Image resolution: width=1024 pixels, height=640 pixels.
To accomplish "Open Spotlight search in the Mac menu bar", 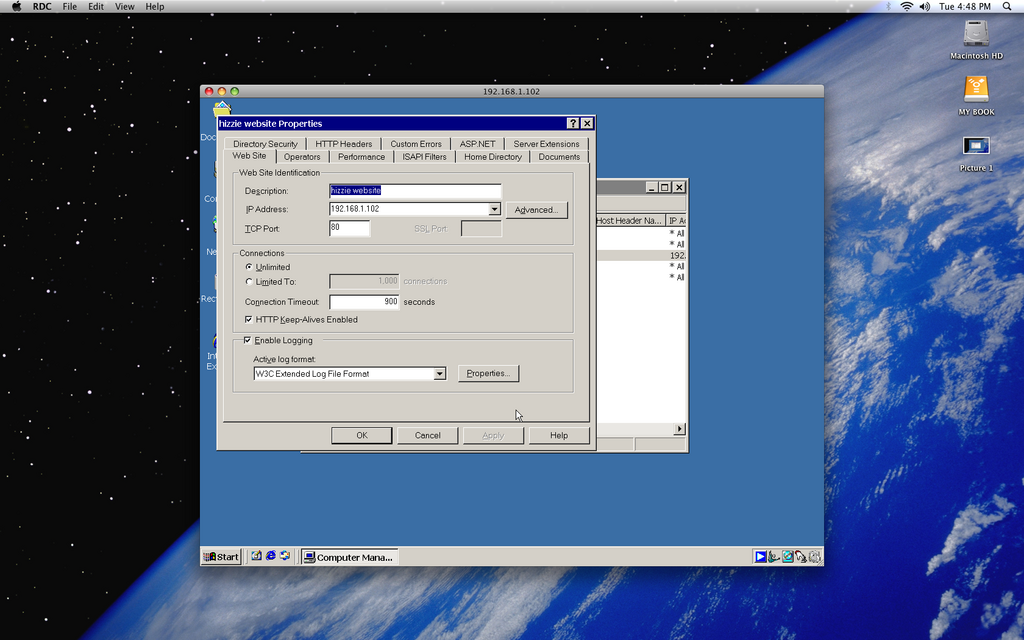I will (x=1007, y=7).
